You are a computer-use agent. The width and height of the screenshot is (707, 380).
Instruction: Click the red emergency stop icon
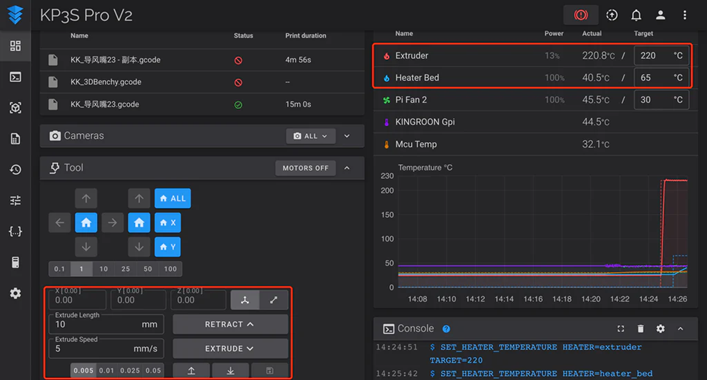(581, 15)
